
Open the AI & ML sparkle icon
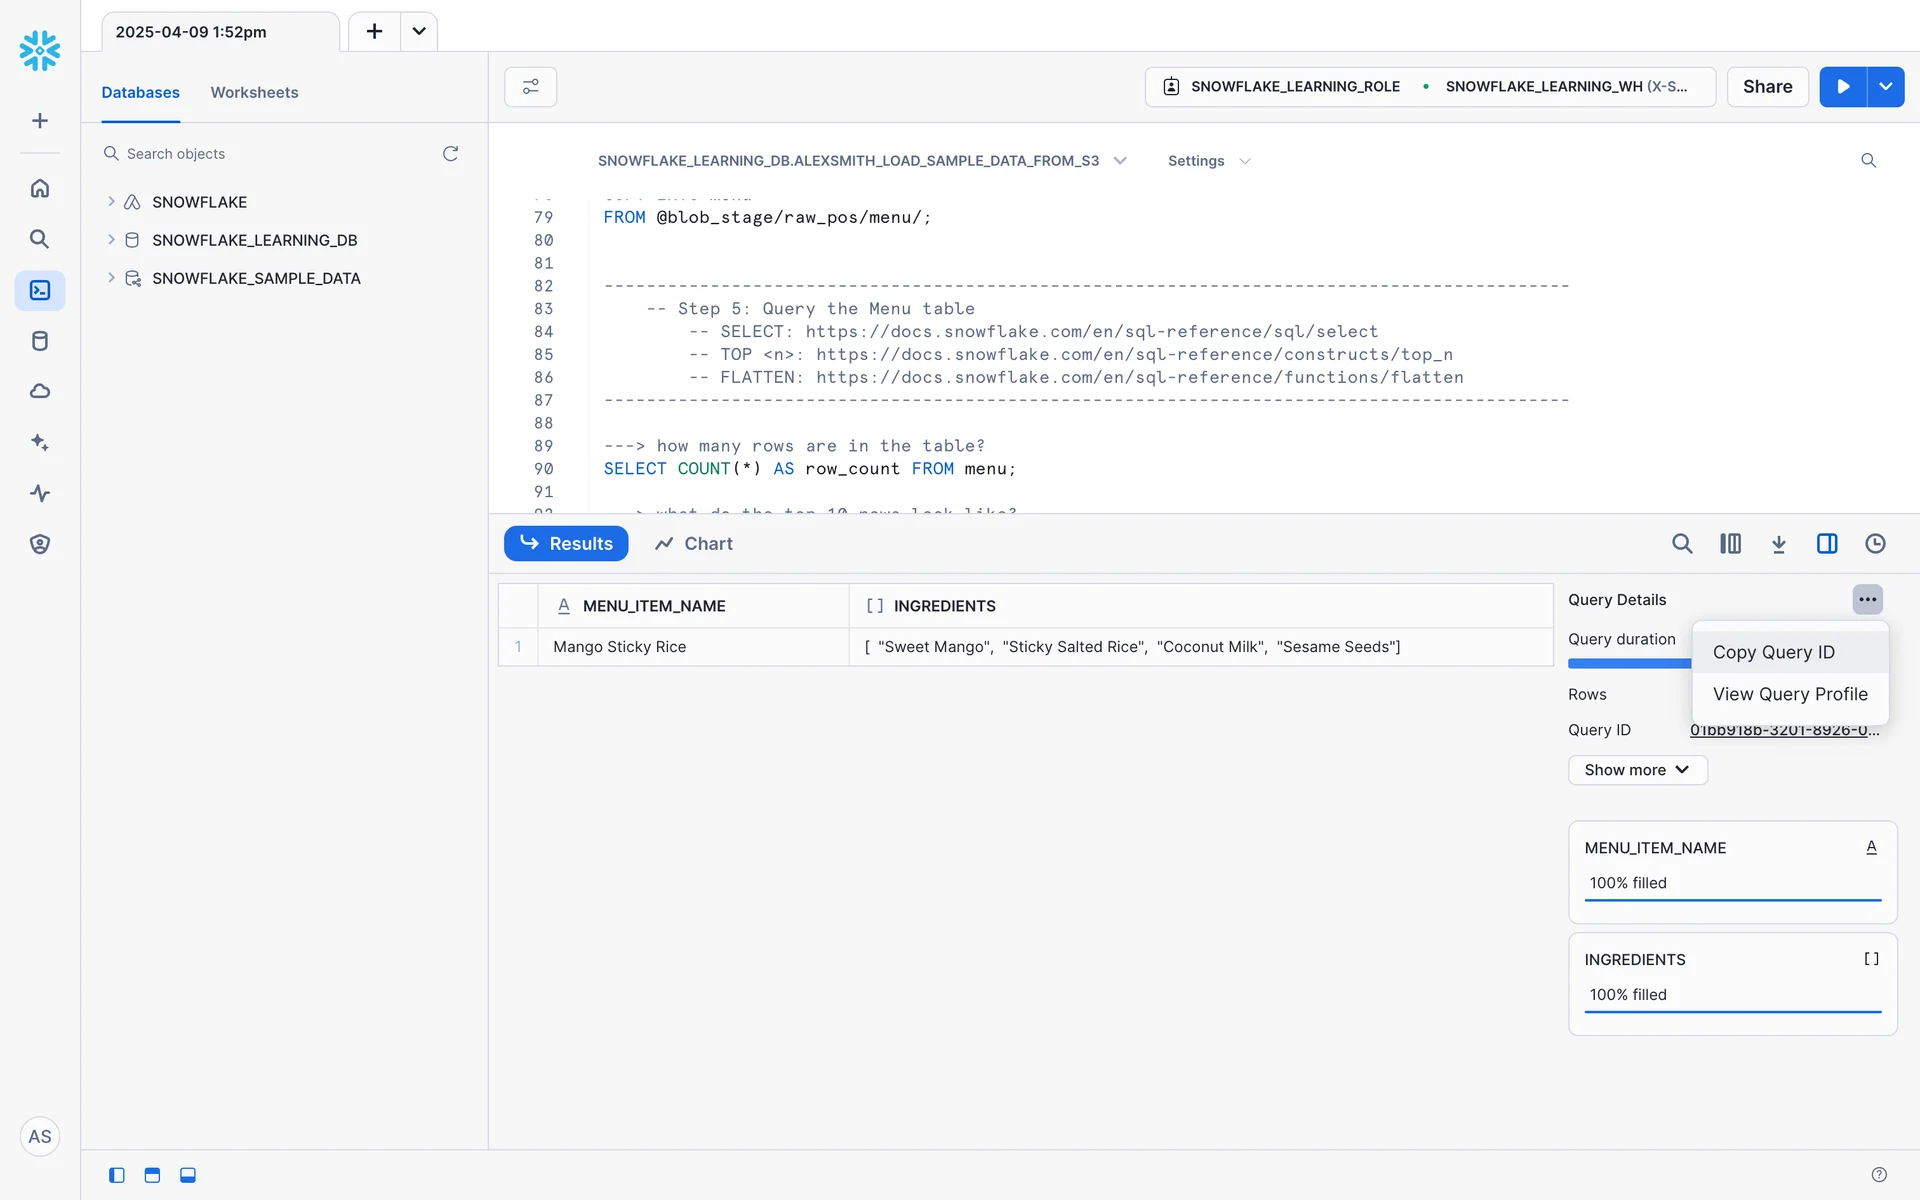[x=40, y=442]
